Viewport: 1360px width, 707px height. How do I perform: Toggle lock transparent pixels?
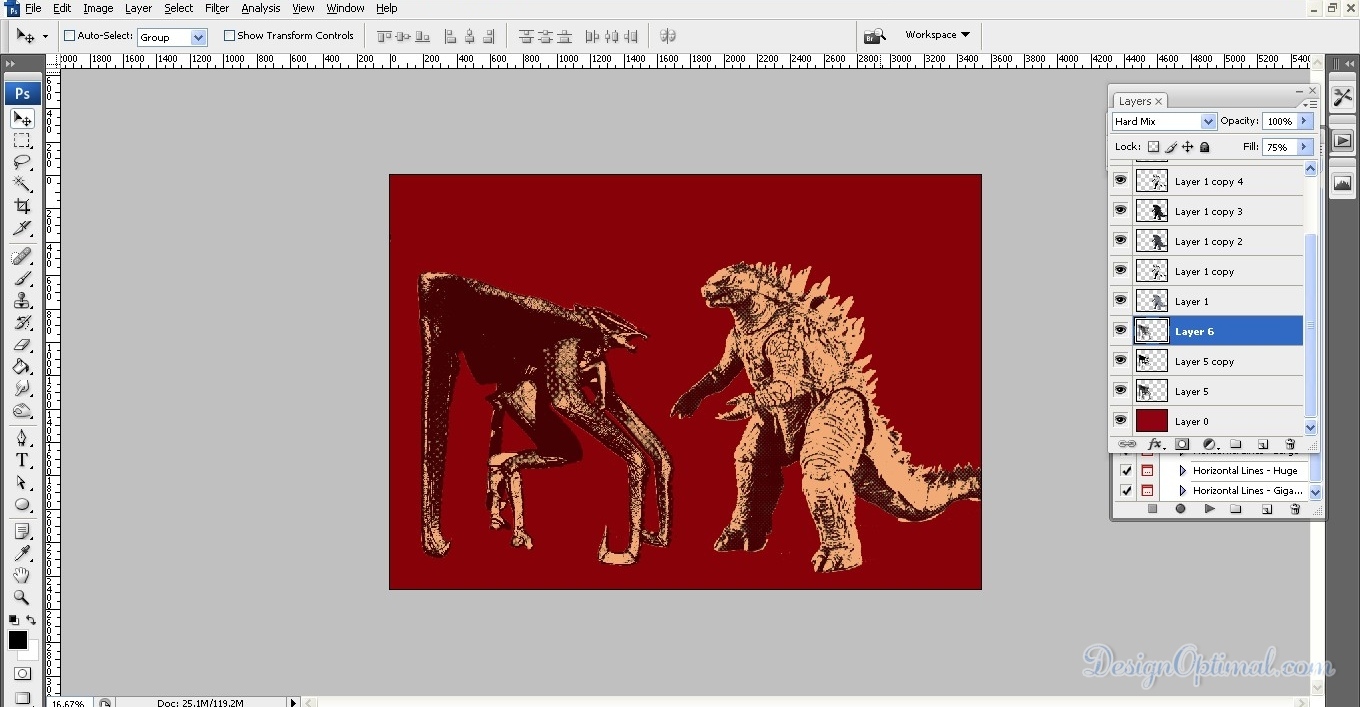1153,147
